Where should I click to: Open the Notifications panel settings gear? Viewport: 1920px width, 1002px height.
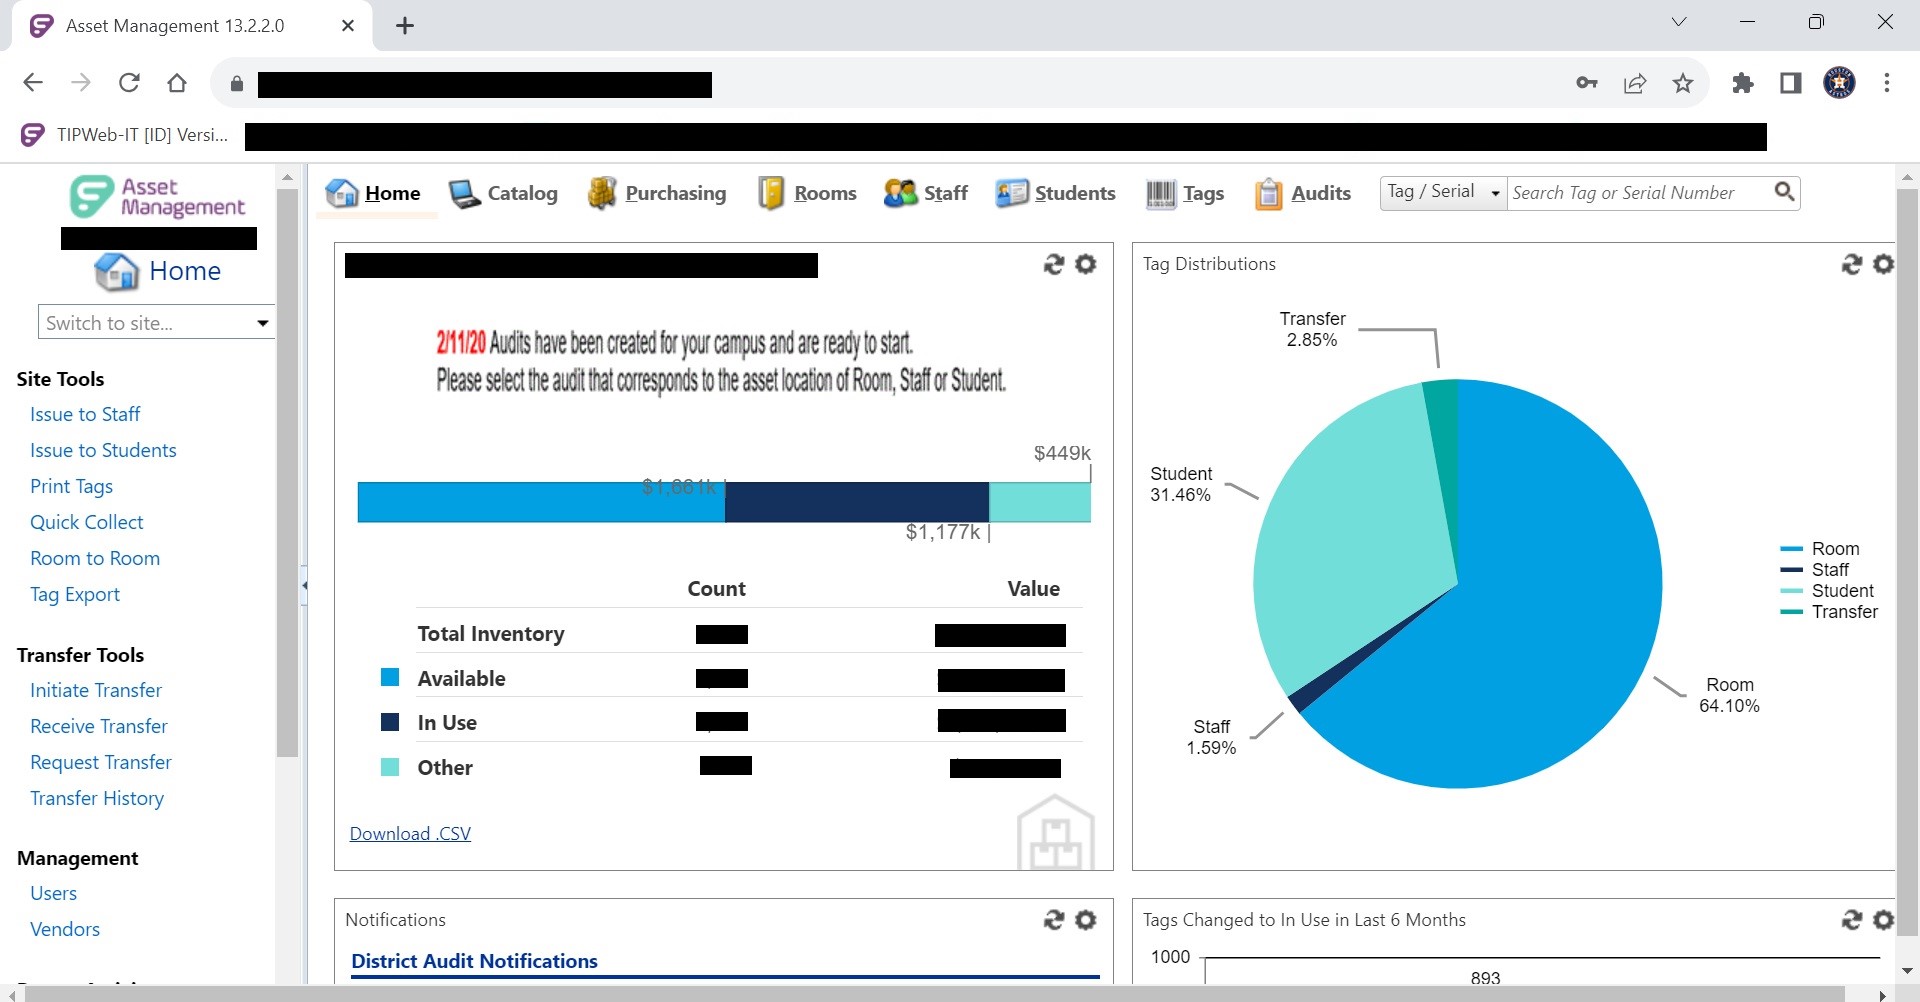pos(1085,920)
